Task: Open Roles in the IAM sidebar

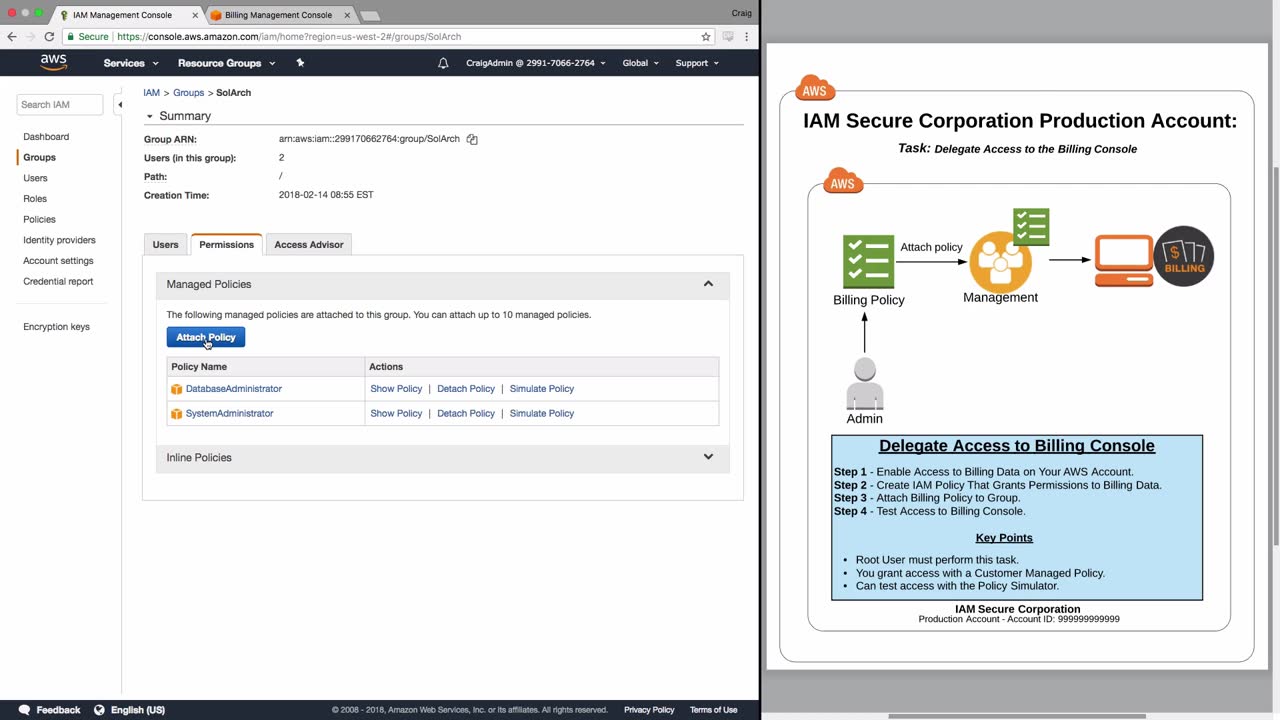Action: click(x=35, y=199)
